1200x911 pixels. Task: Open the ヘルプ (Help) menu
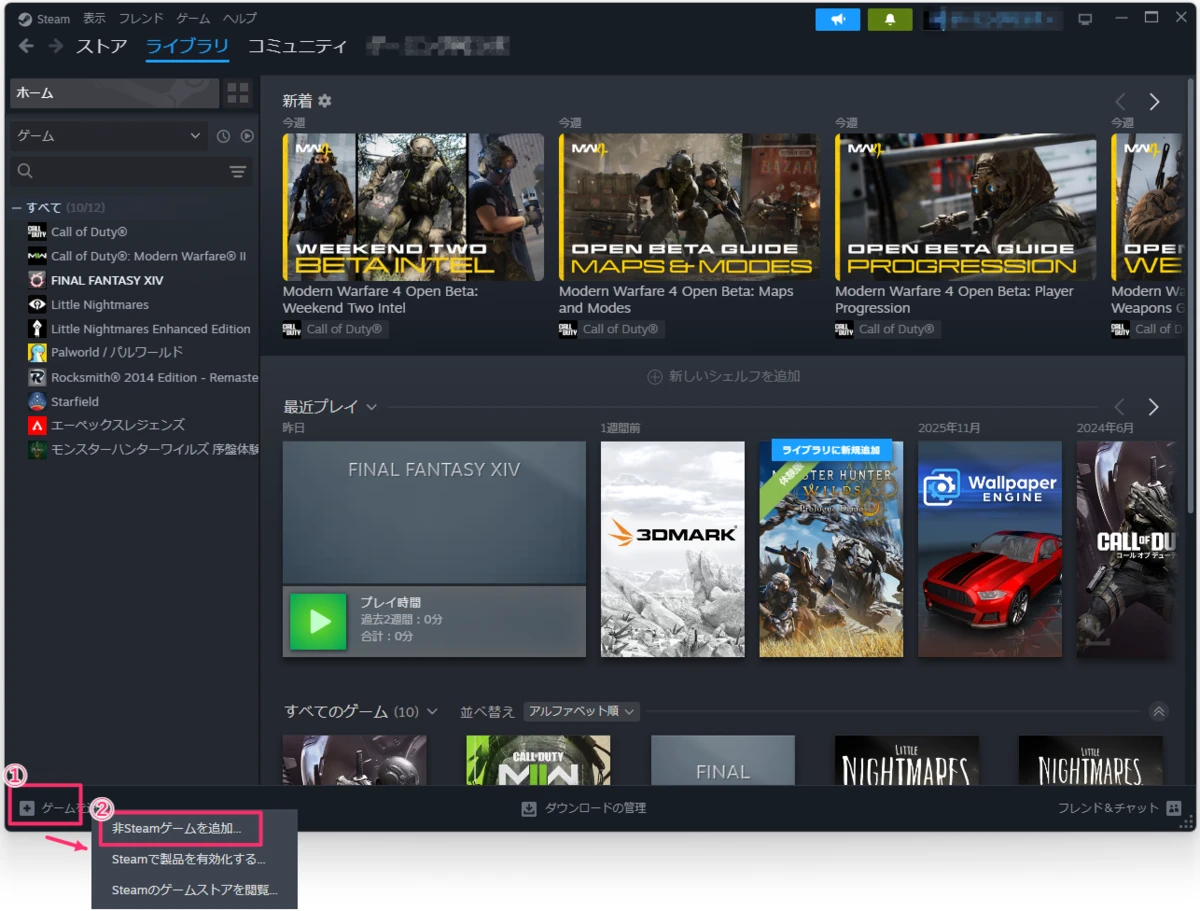(240, 19)
